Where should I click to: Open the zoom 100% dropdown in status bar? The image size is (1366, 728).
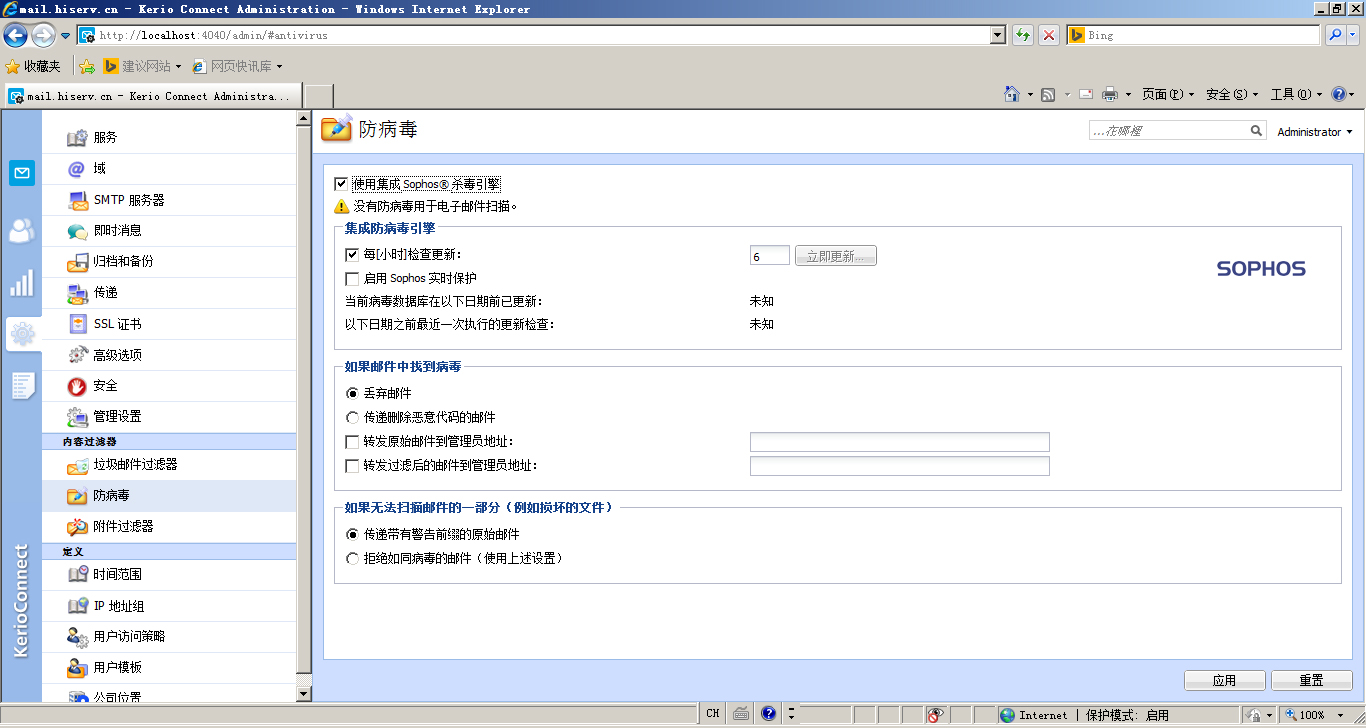click(x=1343, y=715)
